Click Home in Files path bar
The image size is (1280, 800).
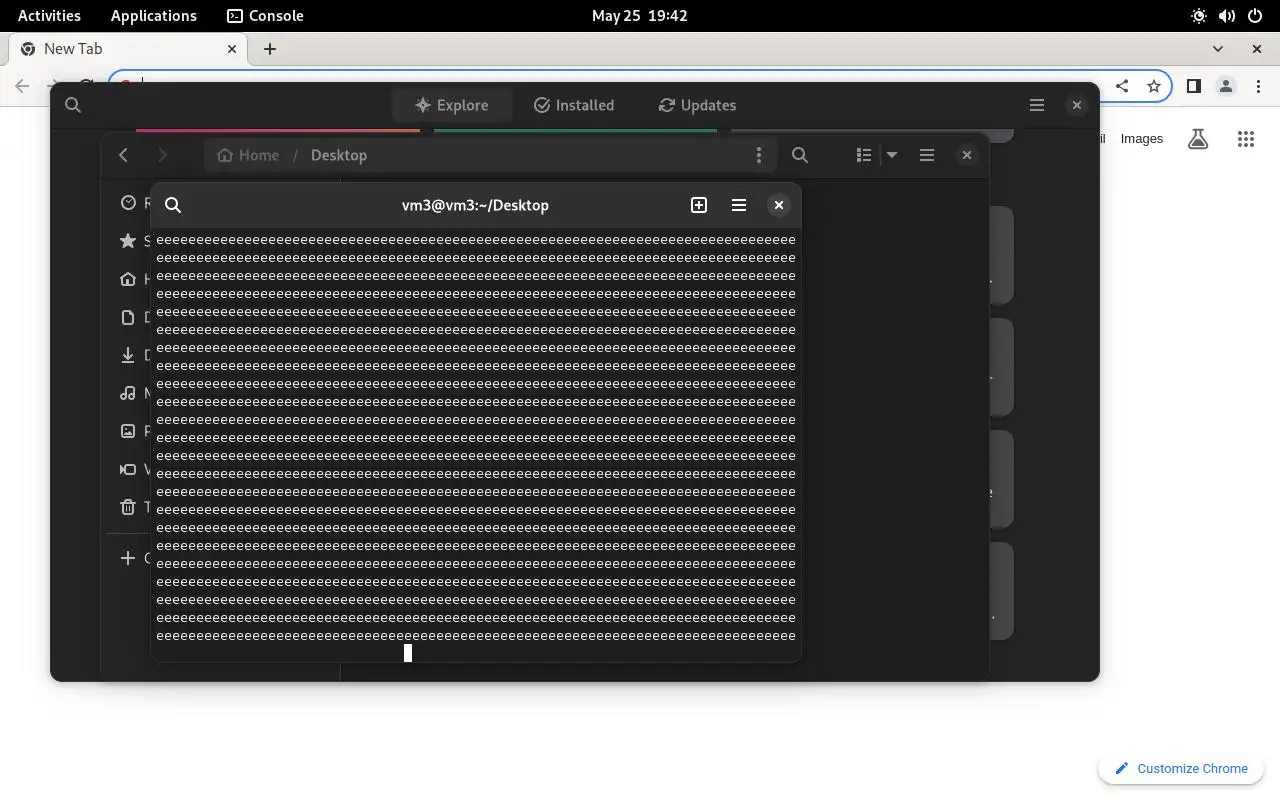(x=248, y=155)
